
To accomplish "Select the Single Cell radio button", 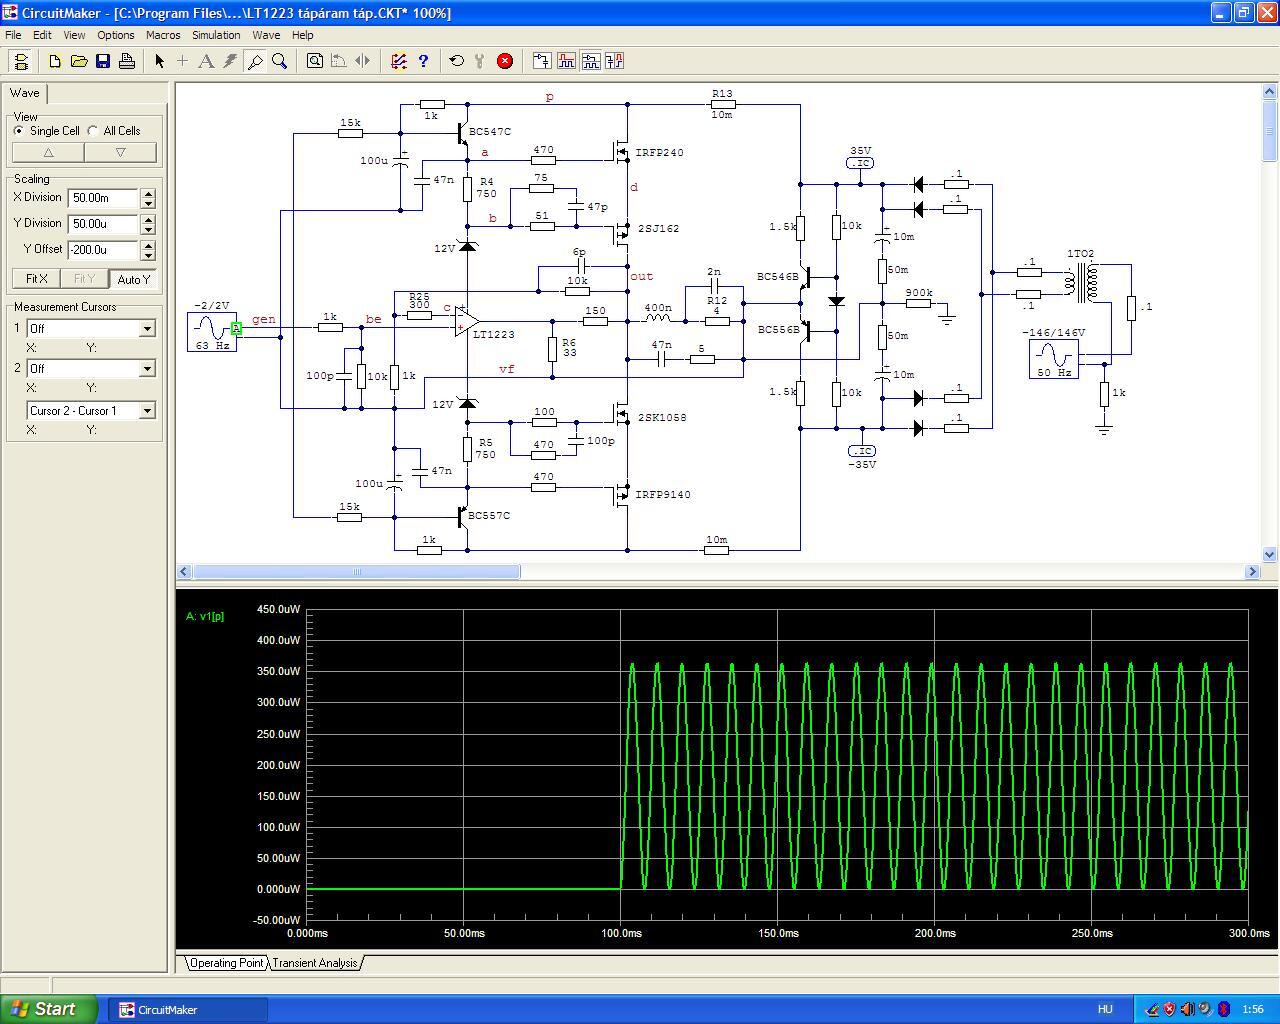I will pyautogui.click(x=19, y=131).
